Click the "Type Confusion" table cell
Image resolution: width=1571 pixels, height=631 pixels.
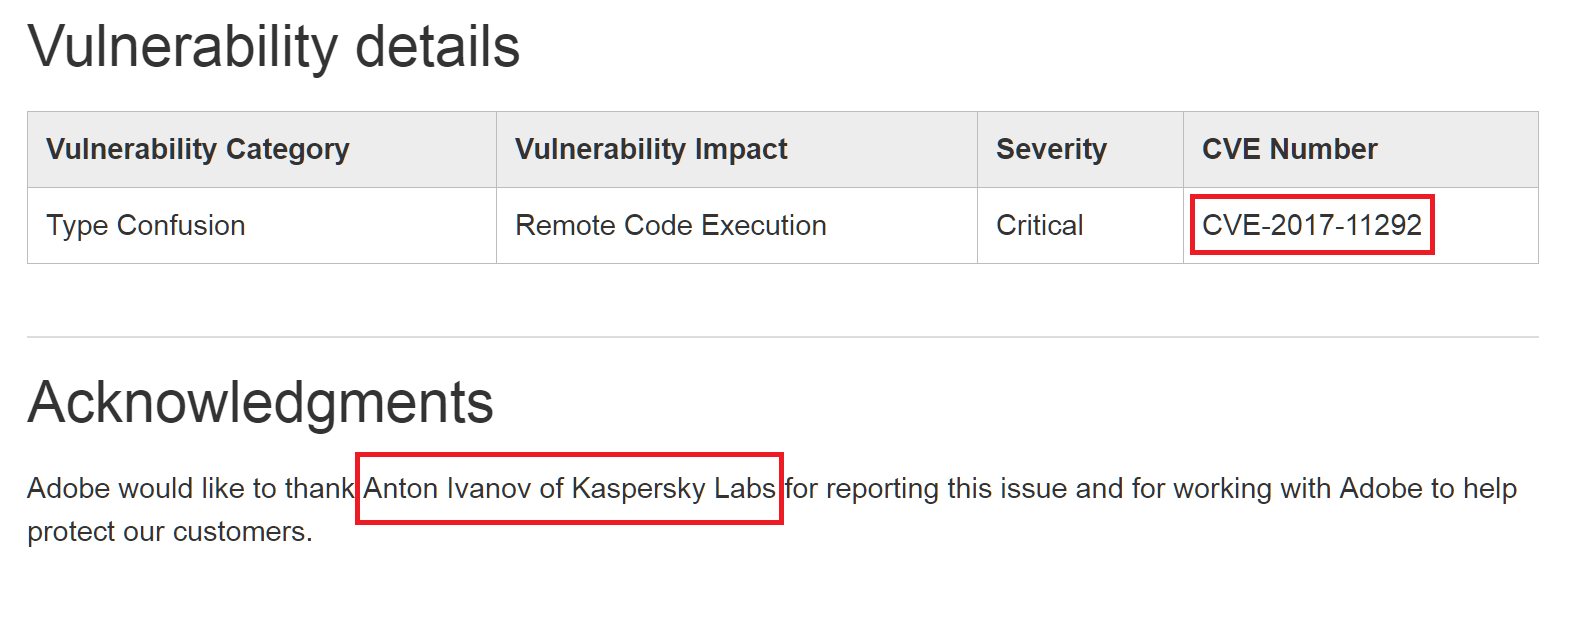(x=146, y=226)
